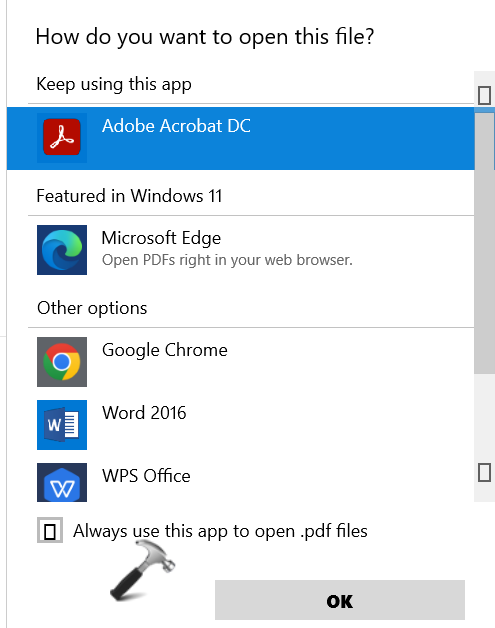Enable Always use this app checkbox
Image resolution: width=495 pixels, height=628 pixels.
pyautogui.click(x=50, y=530)
